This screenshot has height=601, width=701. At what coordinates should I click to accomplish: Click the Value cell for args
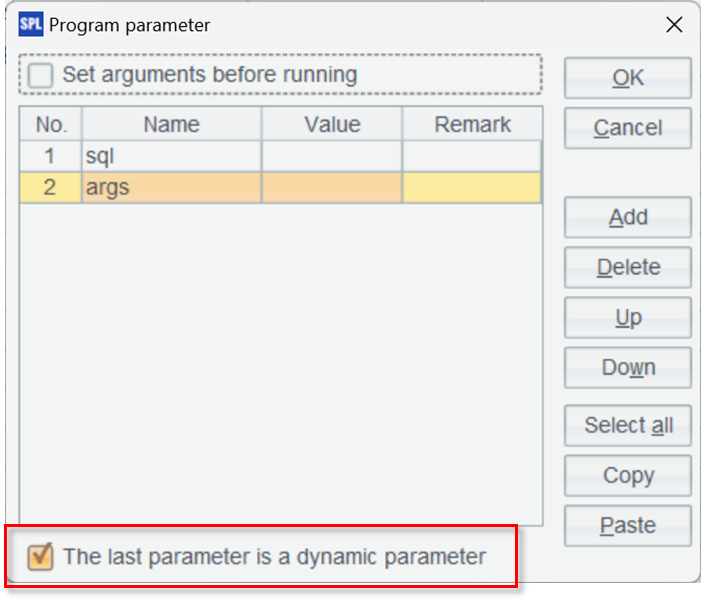[332, 188]
